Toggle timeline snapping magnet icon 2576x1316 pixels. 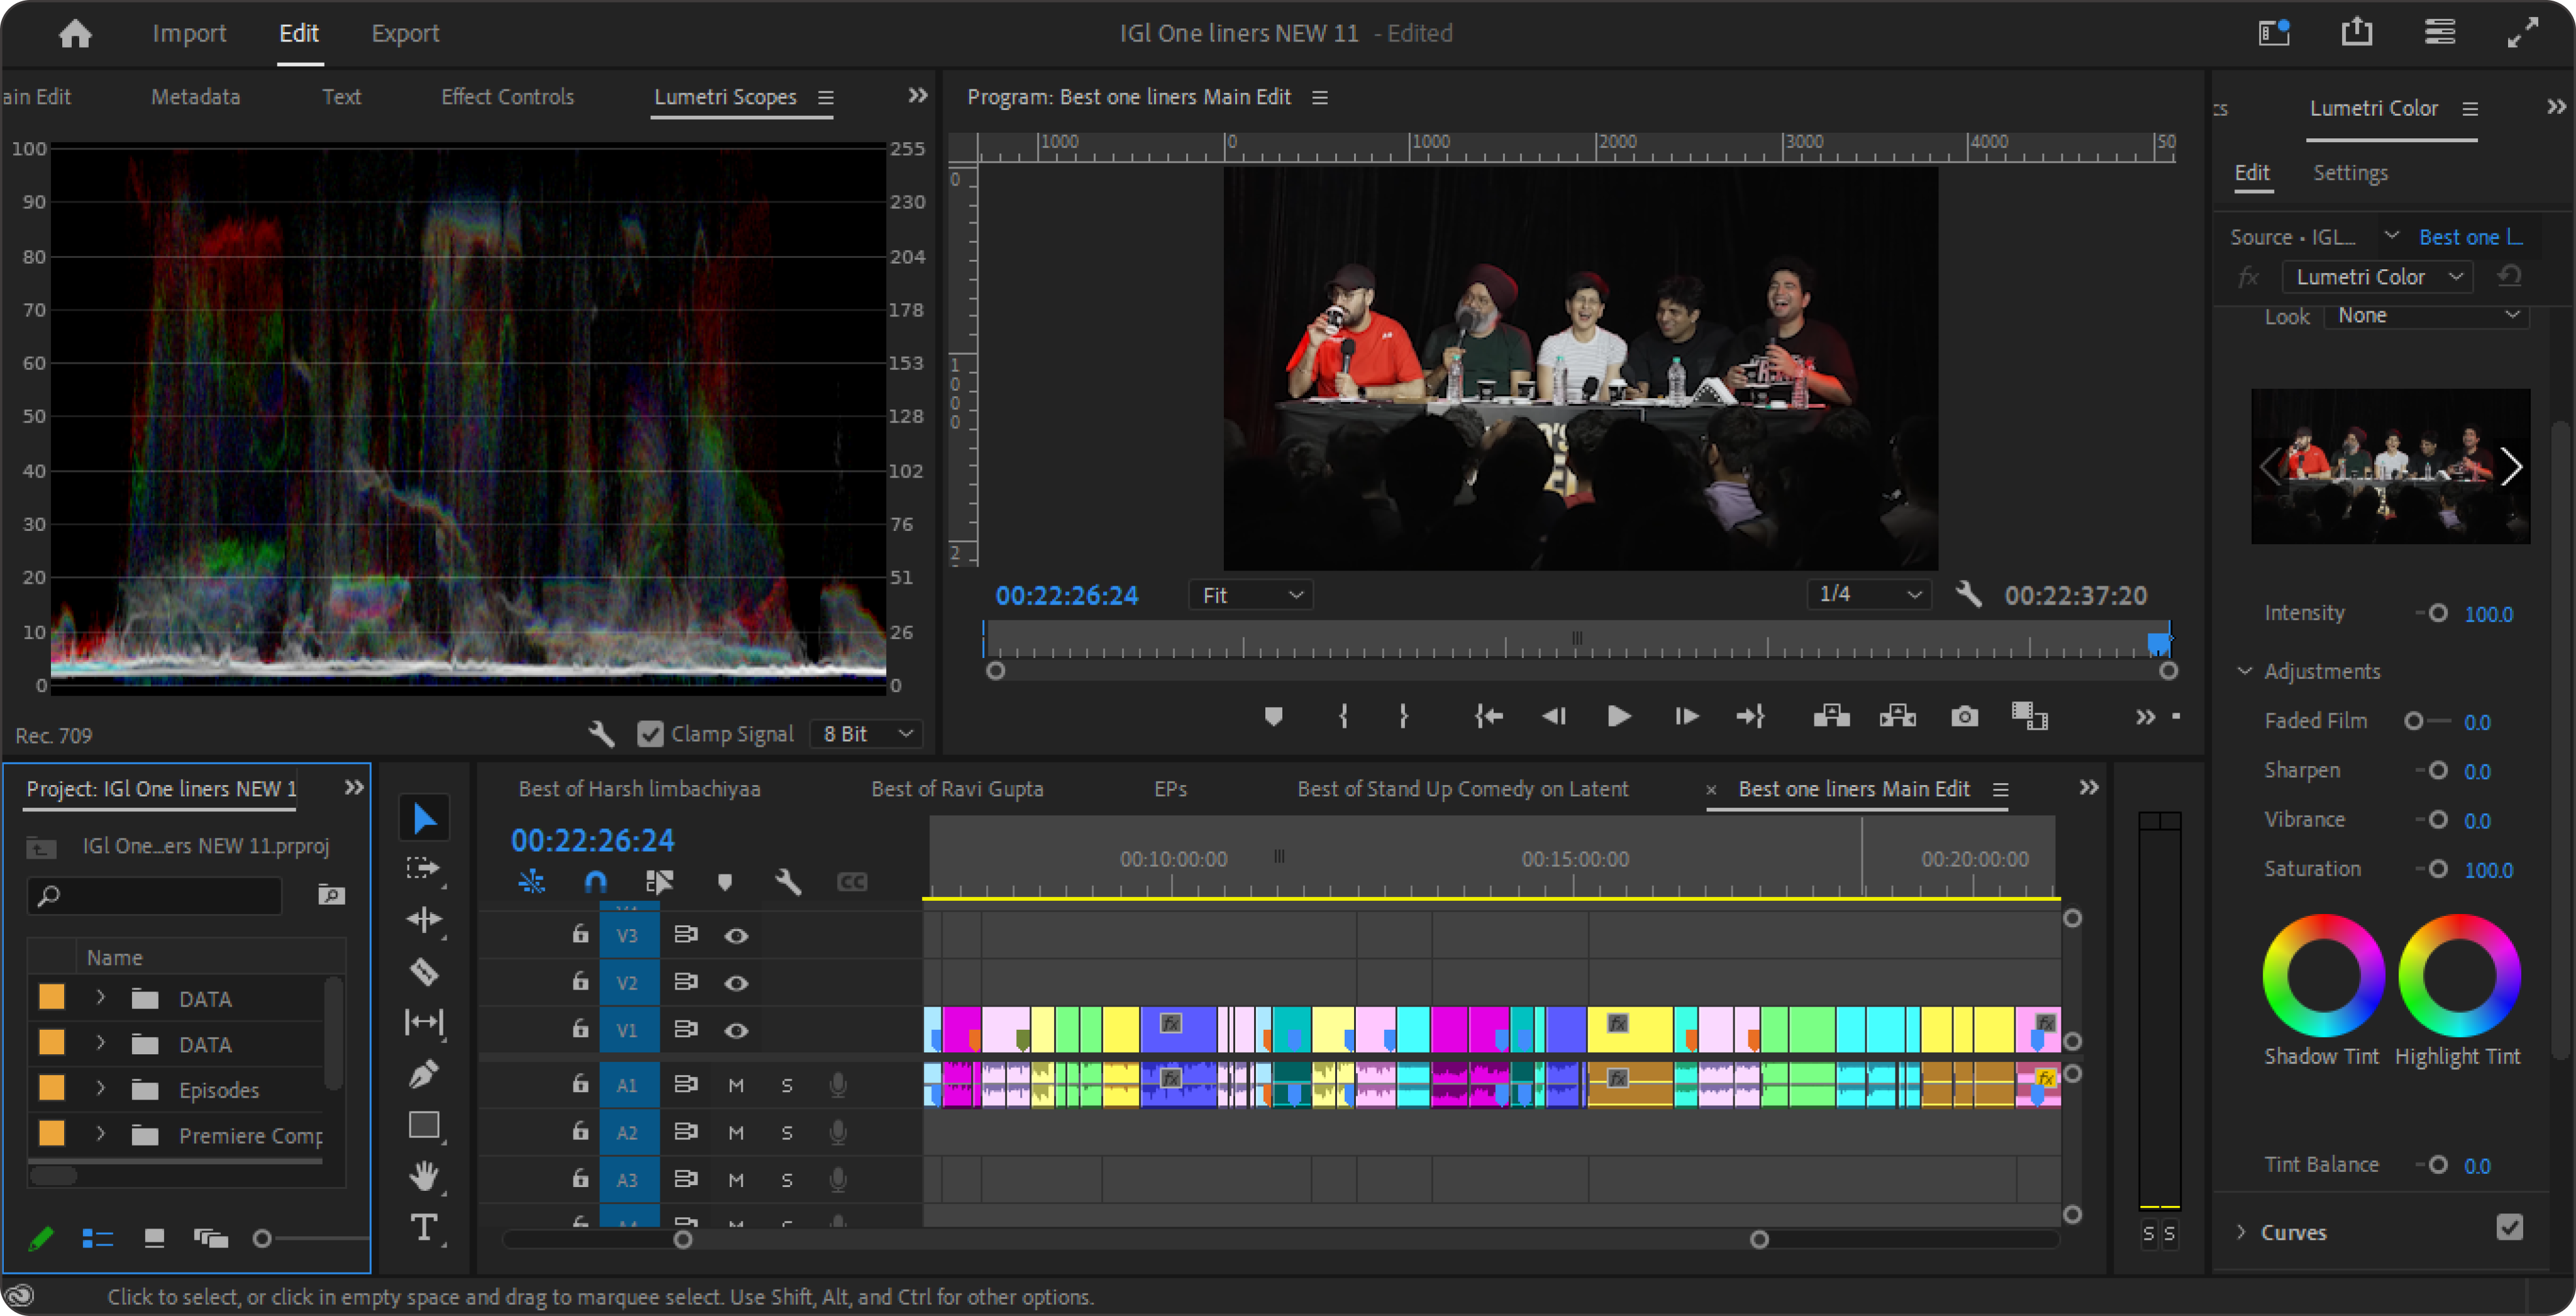pos(595,881)
